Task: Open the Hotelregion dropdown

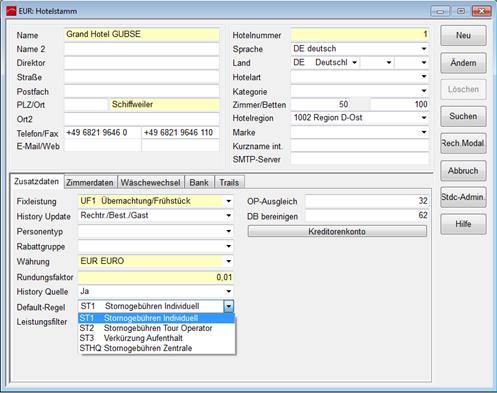Action: click(424, 118)
